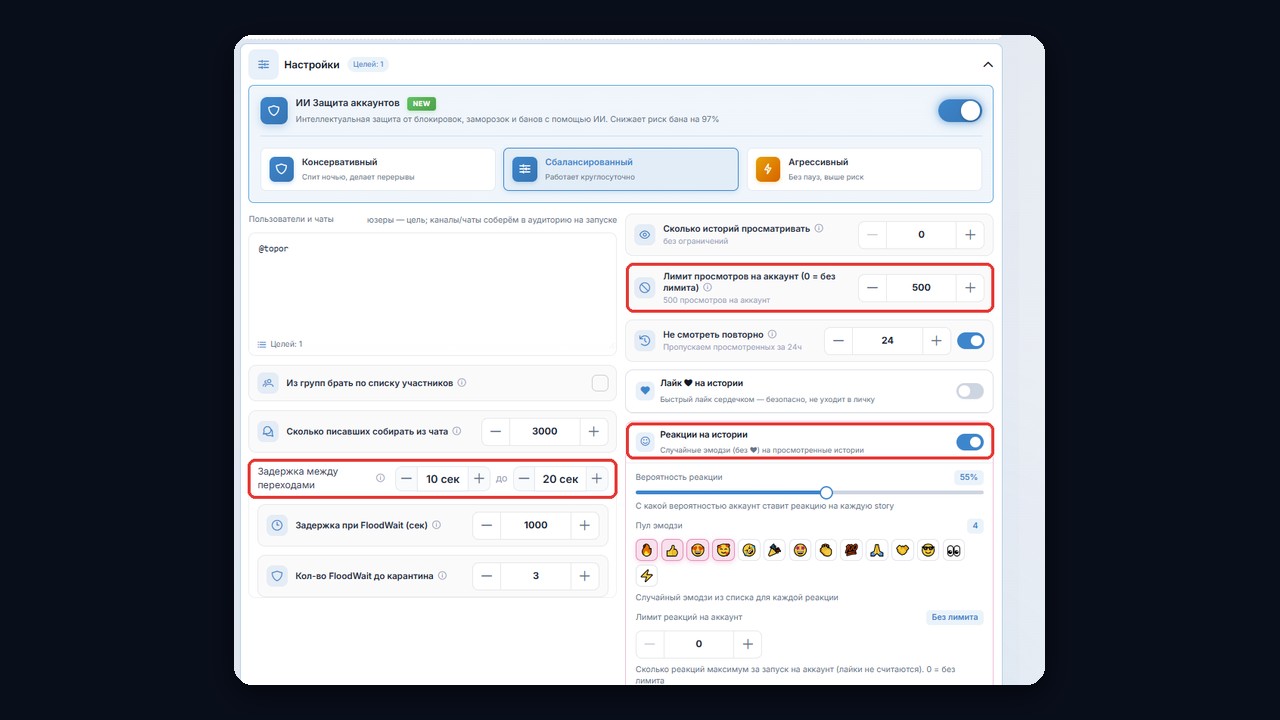
Task: Collapse the Настройки section chevron
Action: (988, 65)
